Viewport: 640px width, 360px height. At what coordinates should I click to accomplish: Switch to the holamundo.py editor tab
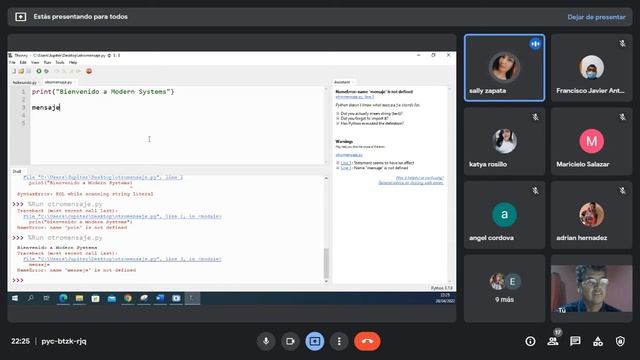pos(25,82)
